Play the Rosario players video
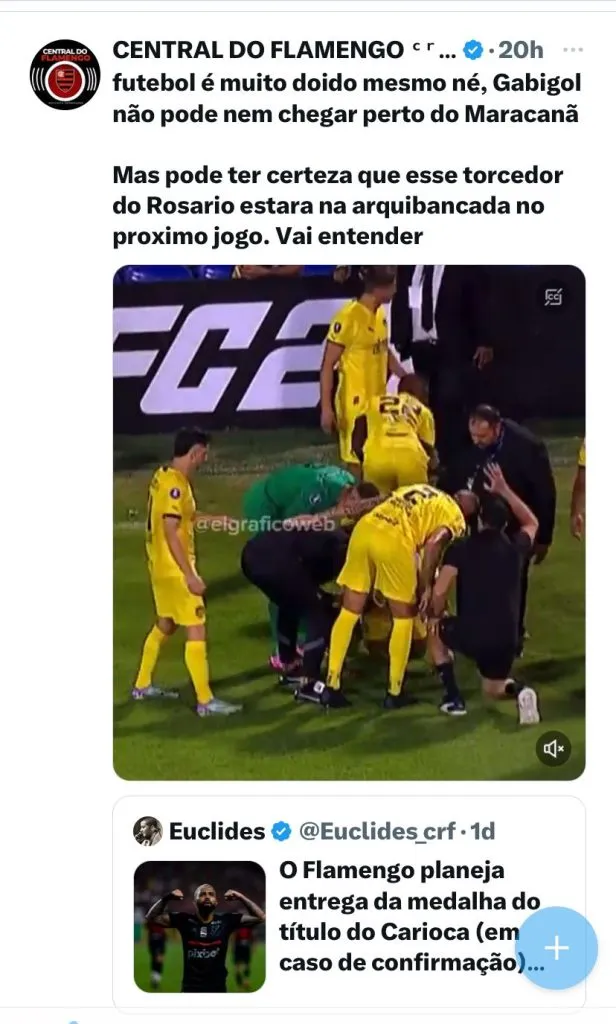Viewport: 616px width, 1024px height. pyautogui.click(x=349, y=522)
